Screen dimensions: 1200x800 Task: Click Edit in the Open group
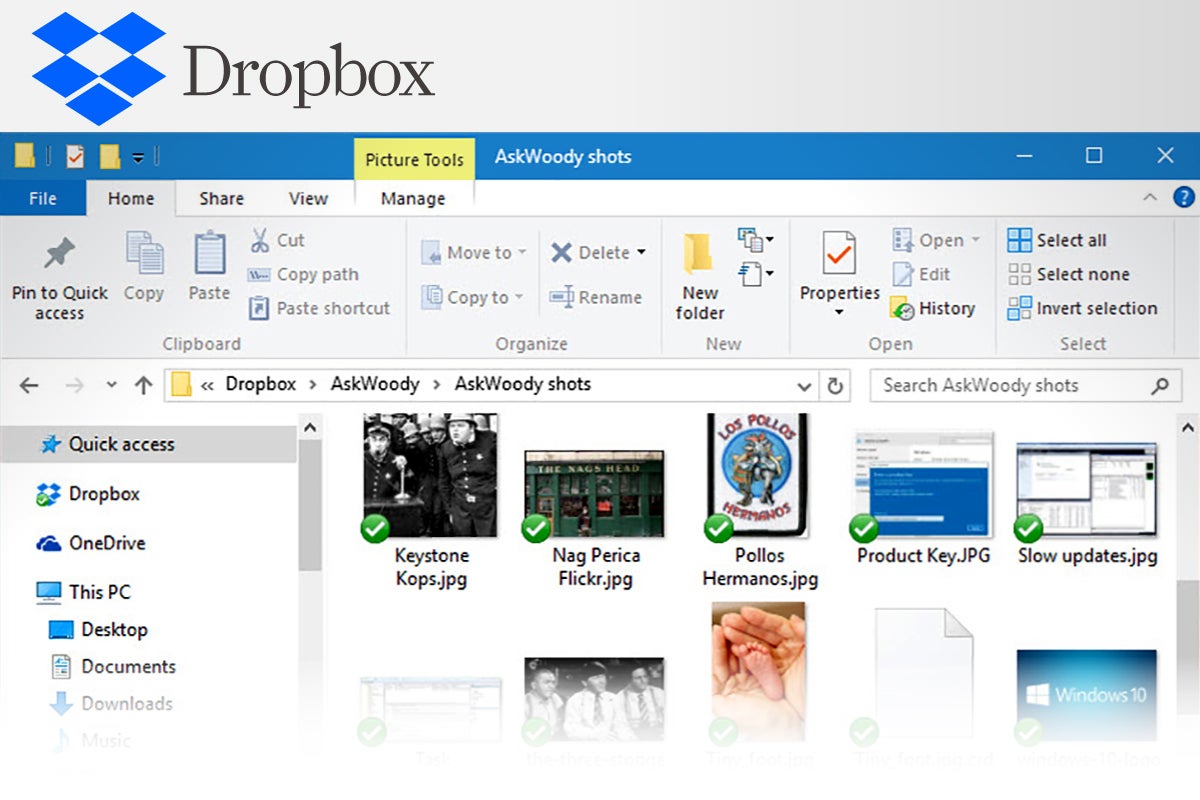pos(921,274)
